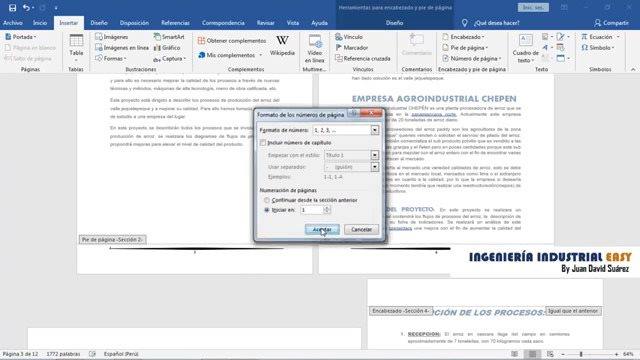This screenshot has width=640, height=360.
Task: Open Obtener complementos store
Action: (232, 41)
